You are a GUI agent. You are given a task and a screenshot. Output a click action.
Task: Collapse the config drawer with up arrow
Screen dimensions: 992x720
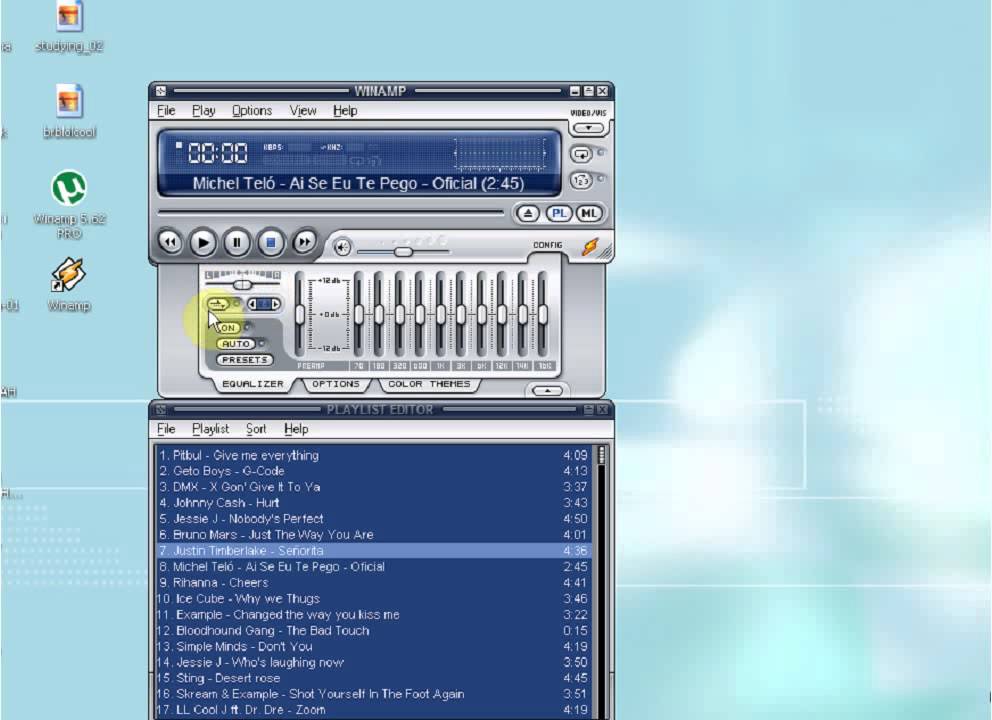point(547,391)
